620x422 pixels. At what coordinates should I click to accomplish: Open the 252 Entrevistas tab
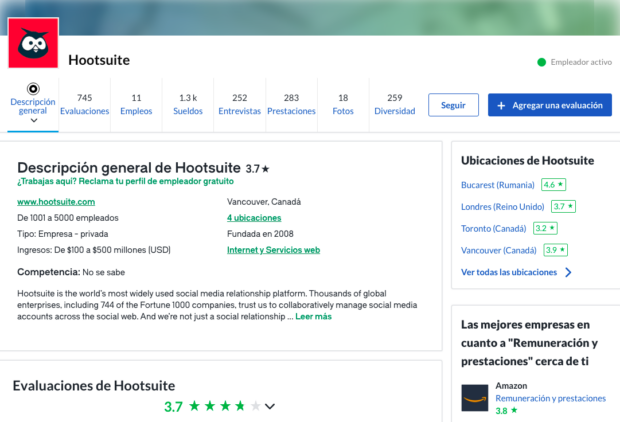(240, 104)
